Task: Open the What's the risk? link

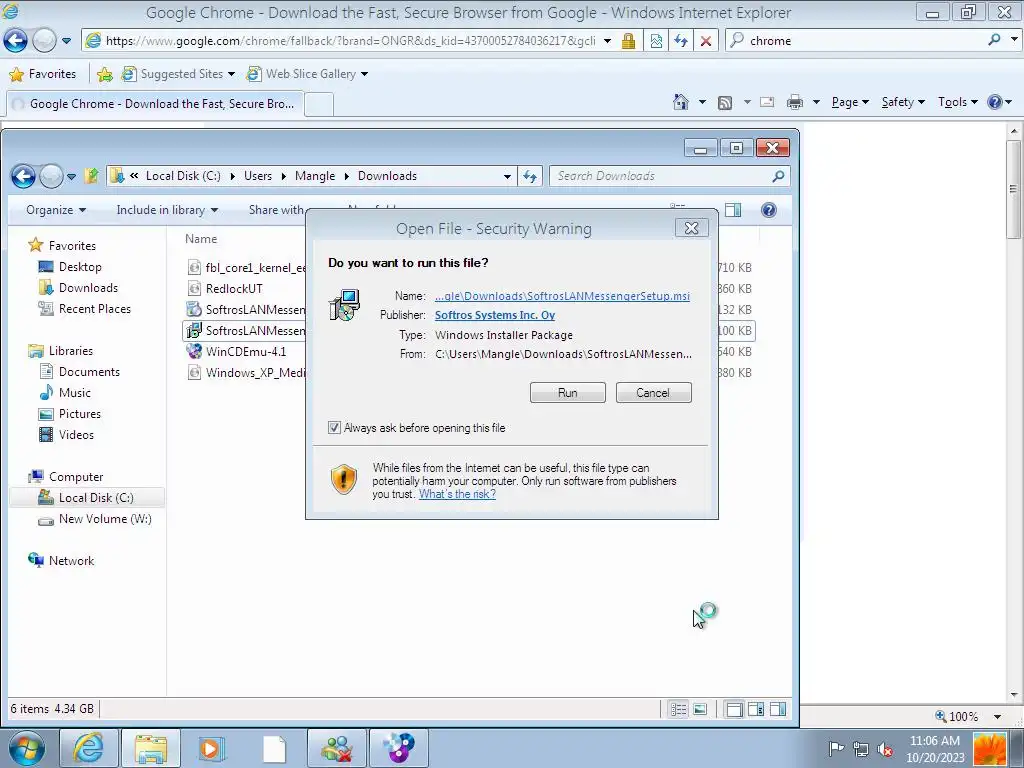Action: (x=457, y=494)
